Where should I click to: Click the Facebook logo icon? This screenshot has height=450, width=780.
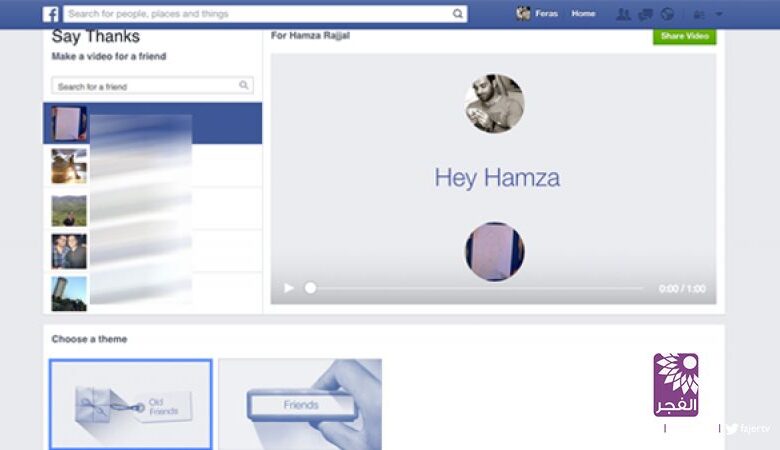[x=50, y=14]
